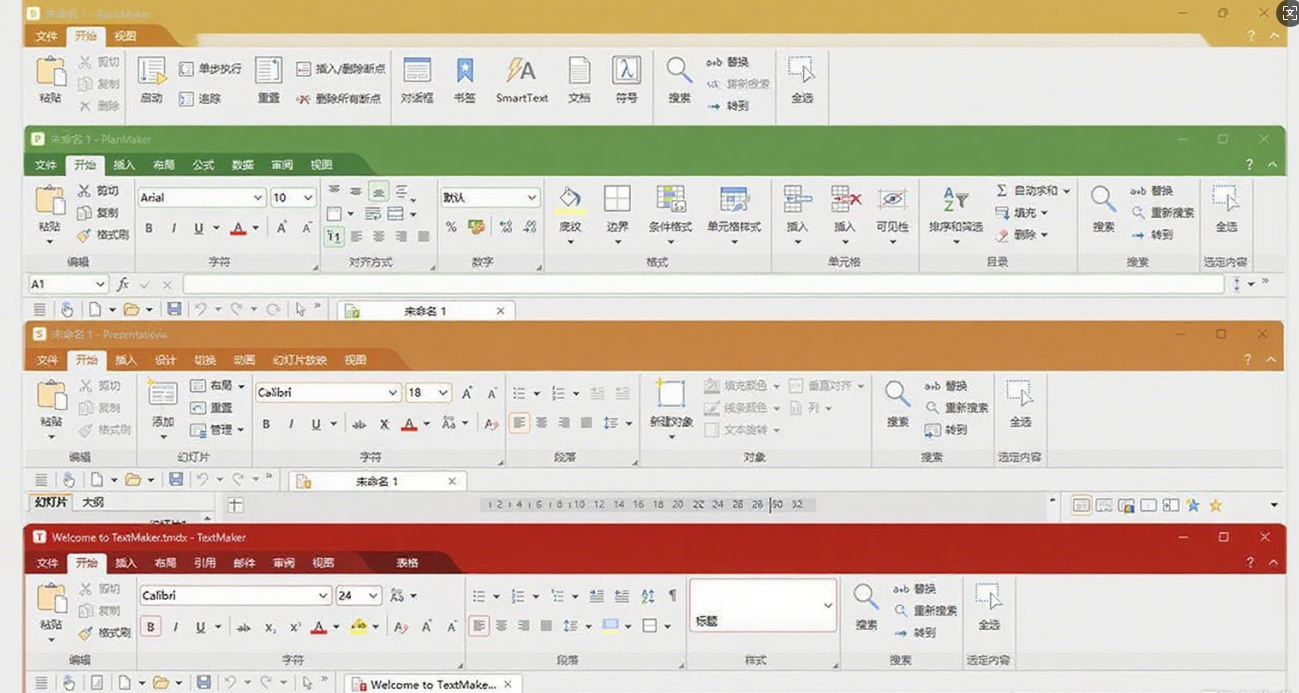The image size is (1299, 693).
Task: Click the save disk icon in TextMaker toolbar
Action: (204, 683)
